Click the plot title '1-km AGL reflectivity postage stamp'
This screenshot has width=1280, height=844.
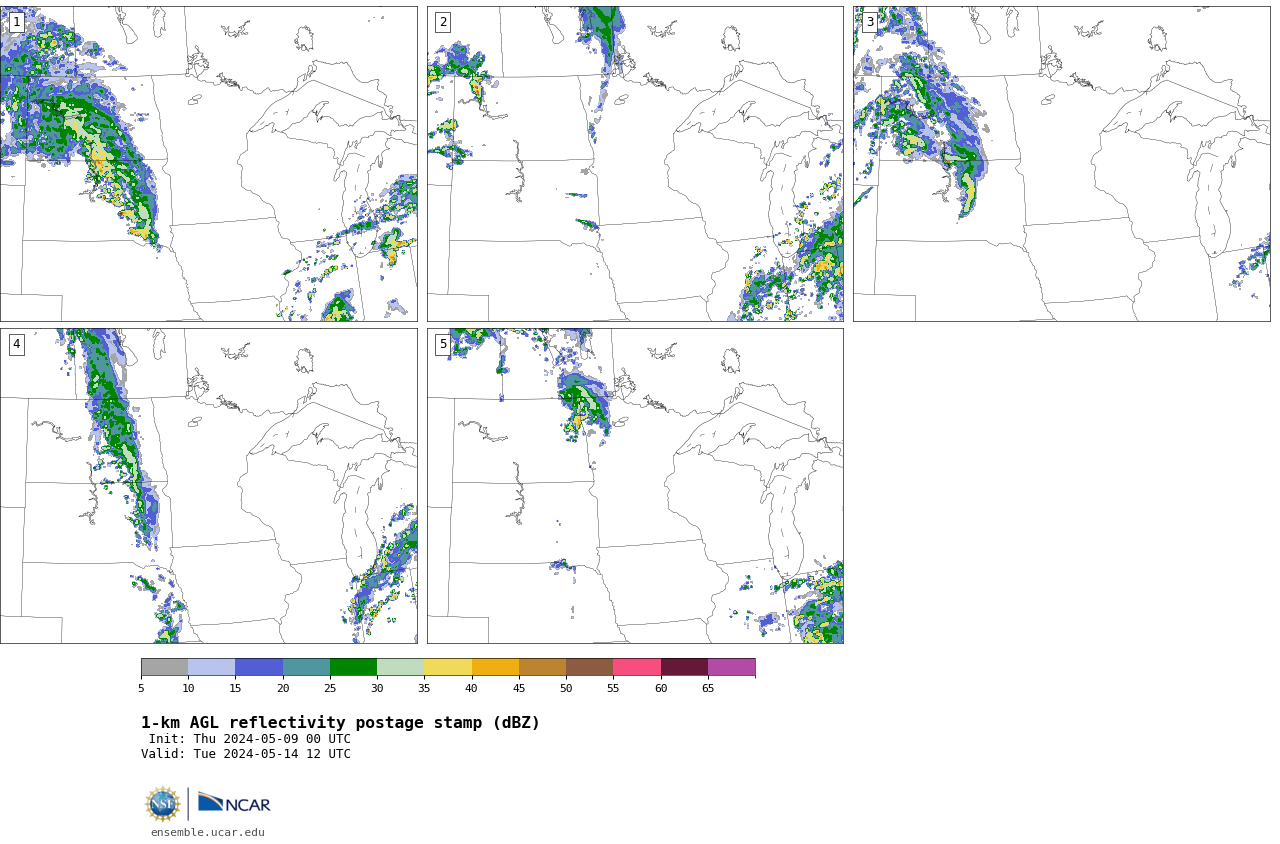pos(340,723)
